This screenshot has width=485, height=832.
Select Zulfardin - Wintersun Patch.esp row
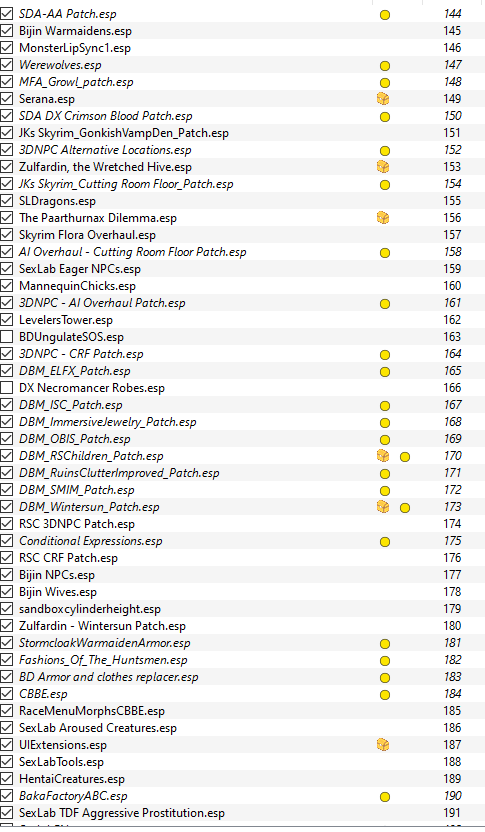click(242, 626)
